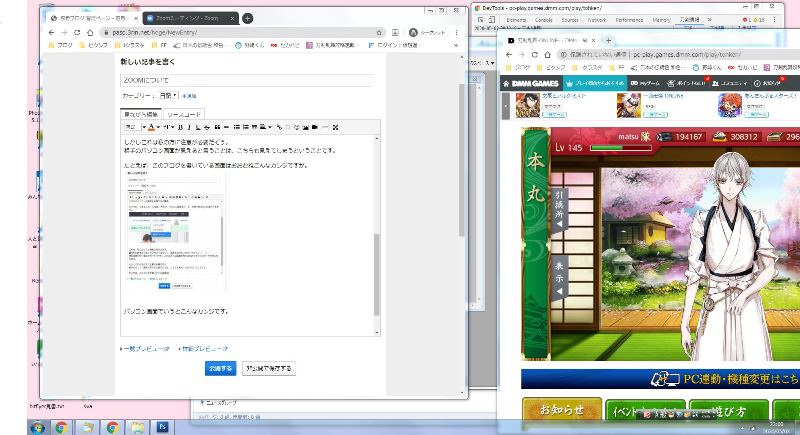Collapse the 表示 side panel
Screen dimensions: 800x435
(x=559, y=278)
